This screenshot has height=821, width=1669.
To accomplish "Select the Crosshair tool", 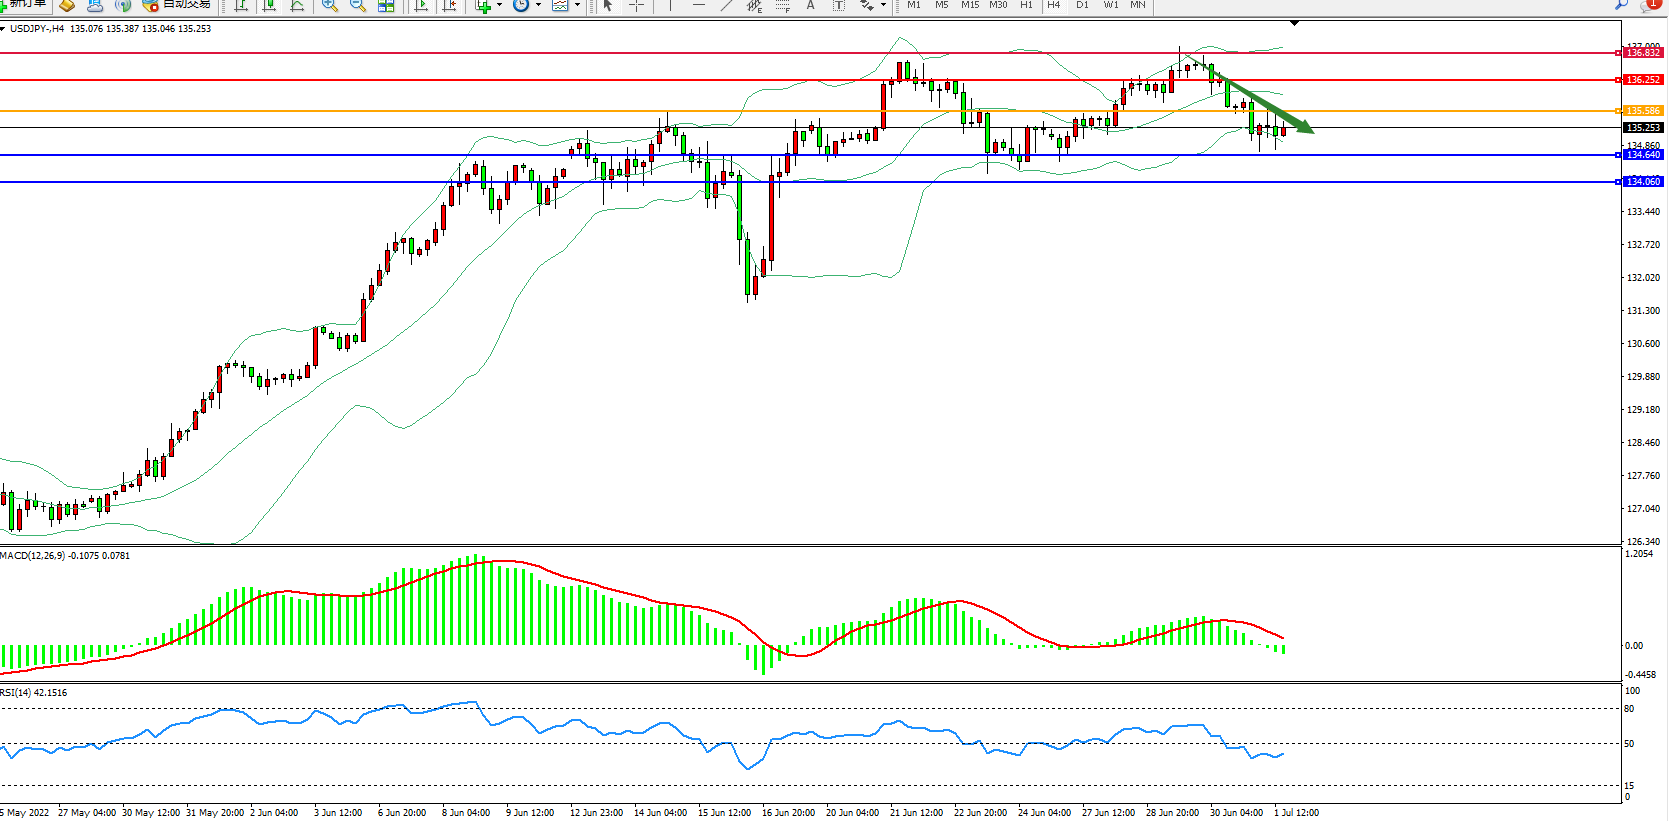I will pyautogui.click(x=636, y=5).
